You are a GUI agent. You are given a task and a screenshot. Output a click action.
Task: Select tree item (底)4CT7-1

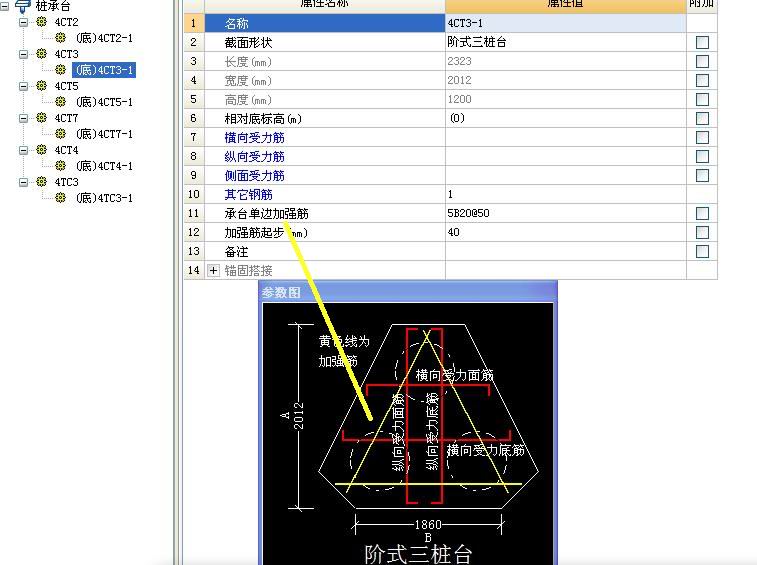(x=104, y=134)
